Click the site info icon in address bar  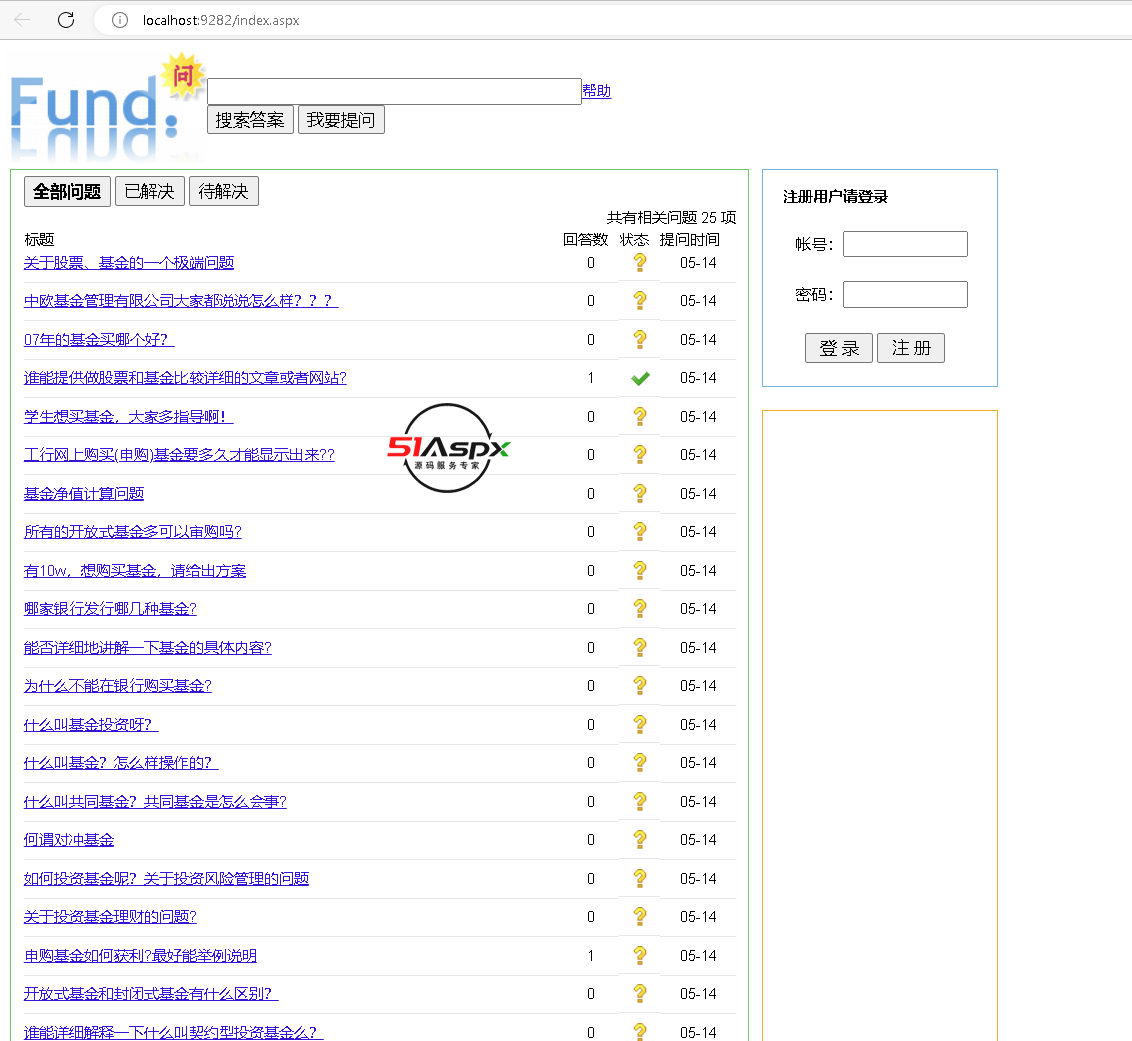pyautogui.click(x=120, y=20)
